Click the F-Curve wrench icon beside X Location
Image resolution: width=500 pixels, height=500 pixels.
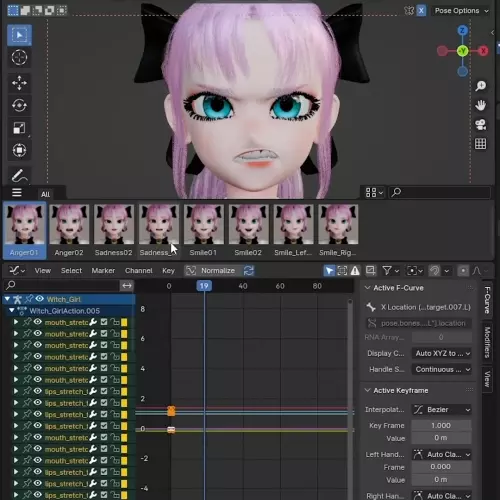coord(371,307)
